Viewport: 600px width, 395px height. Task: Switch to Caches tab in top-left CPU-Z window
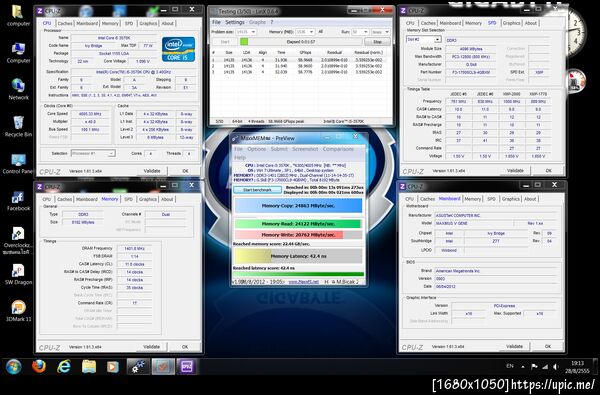[64, 23]
